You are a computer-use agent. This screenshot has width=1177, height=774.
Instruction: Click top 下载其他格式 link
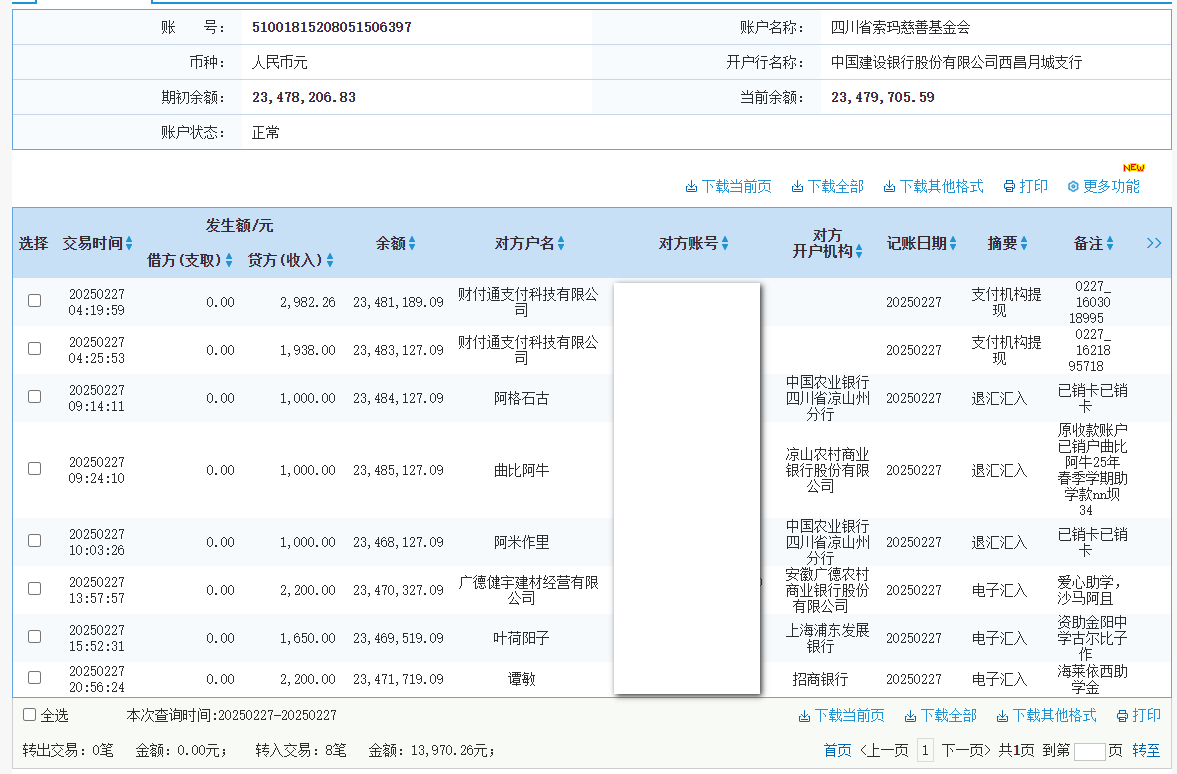click(933, 186)
